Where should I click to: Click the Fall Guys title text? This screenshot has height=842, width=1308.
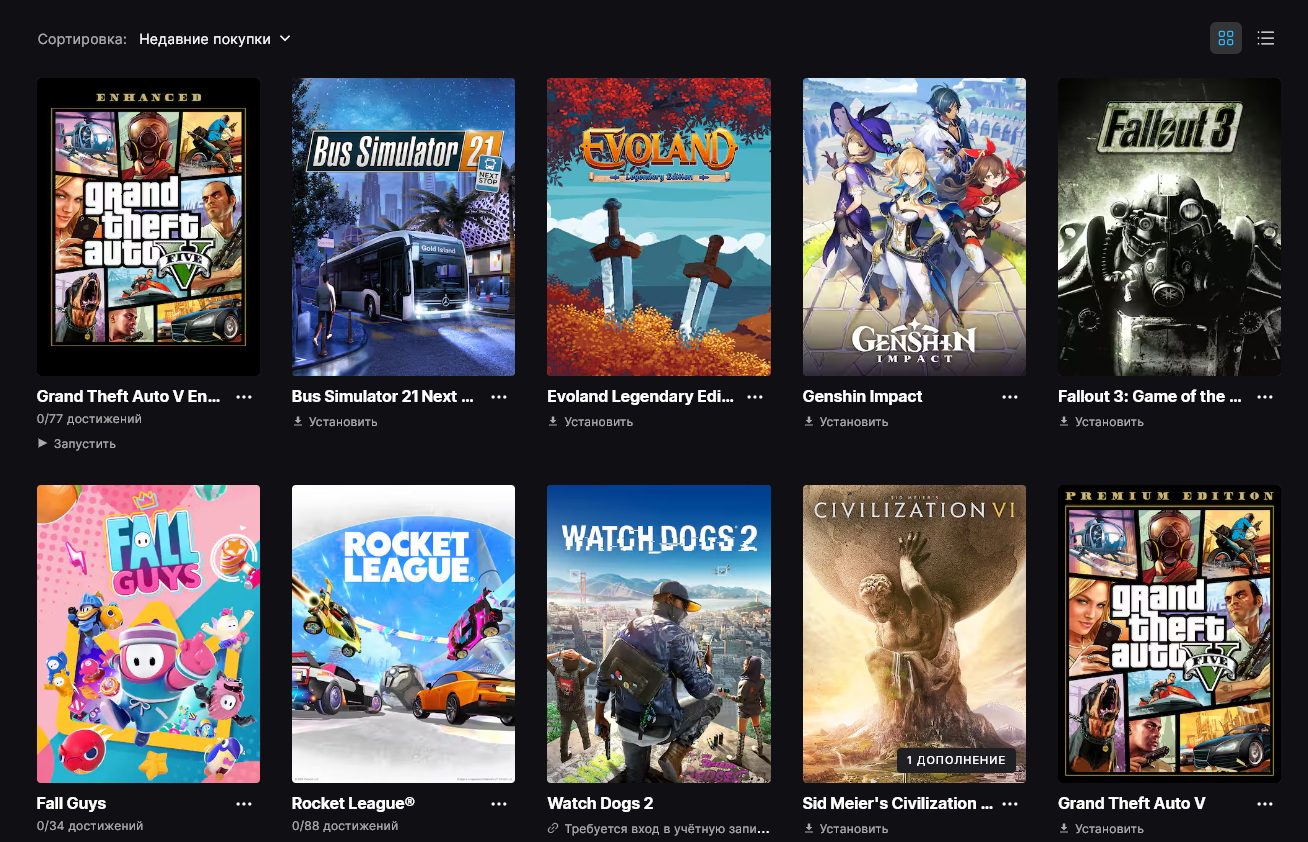click(71, 804)
